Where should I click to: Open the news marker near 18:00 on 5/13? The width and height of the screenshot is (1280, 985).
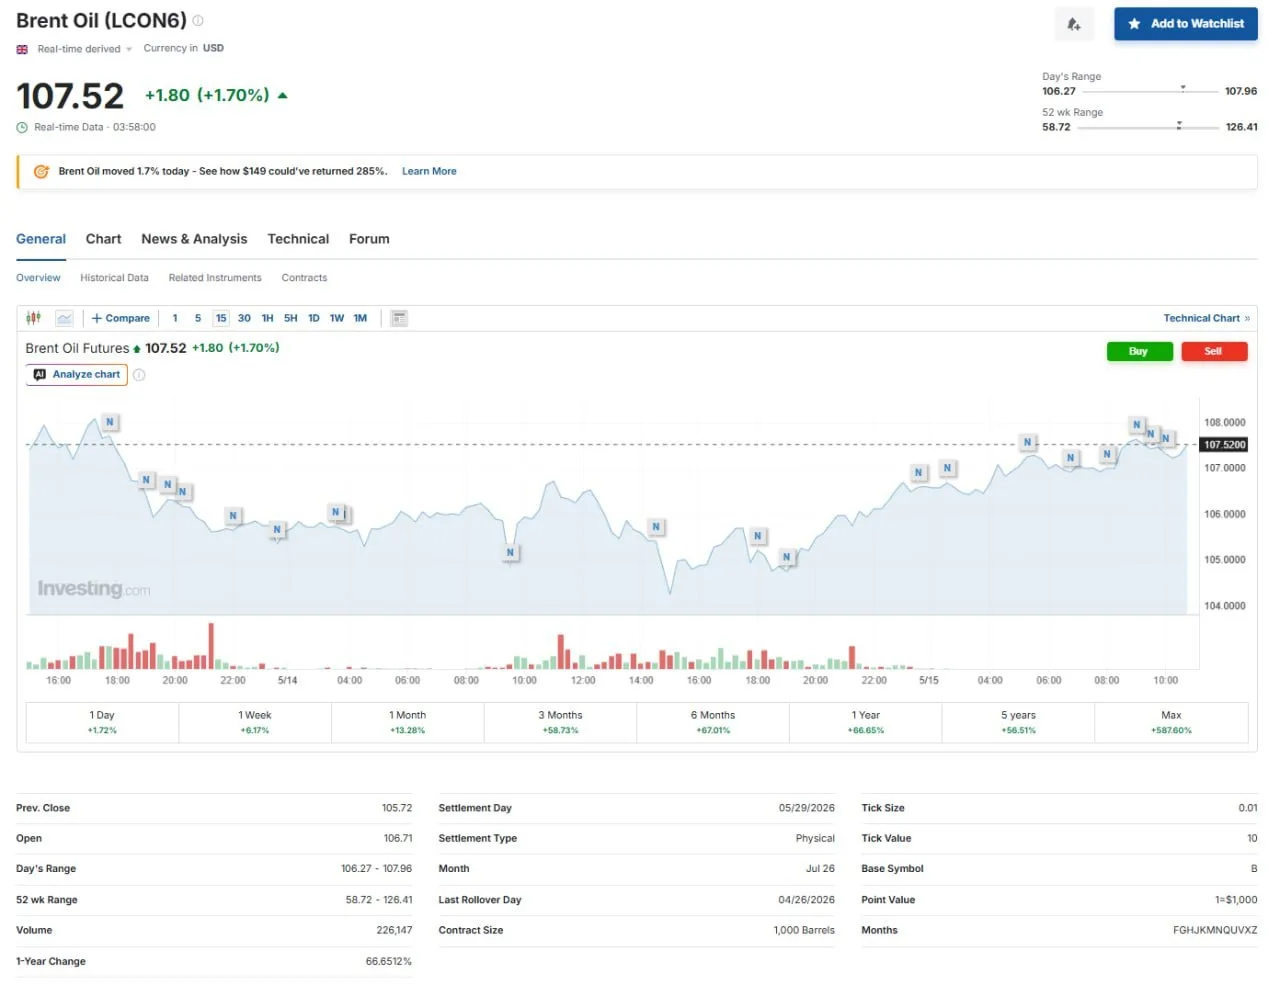(x=110, y=422)
